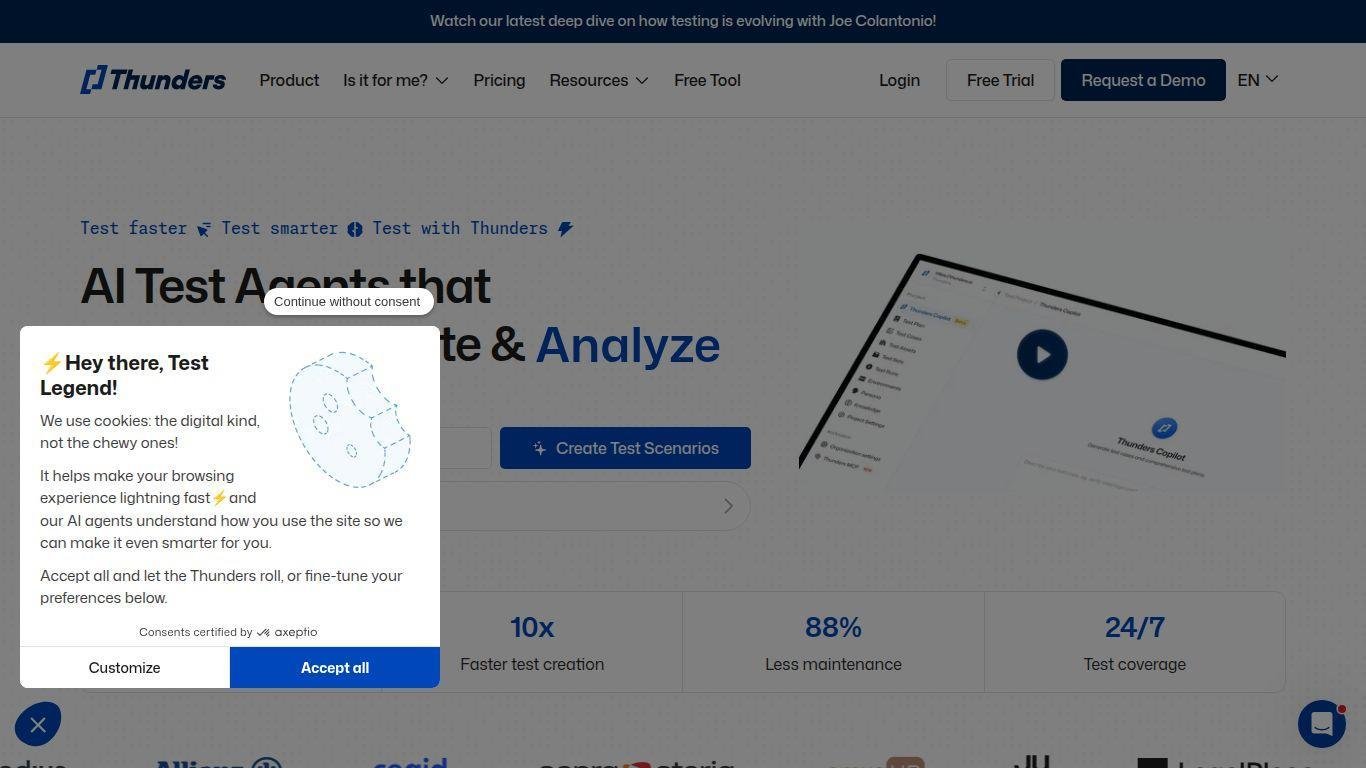Image resolution: width=1366 pixels, height=768 pixels.
Task: Select Continue without consent
Action: [347, 301]
